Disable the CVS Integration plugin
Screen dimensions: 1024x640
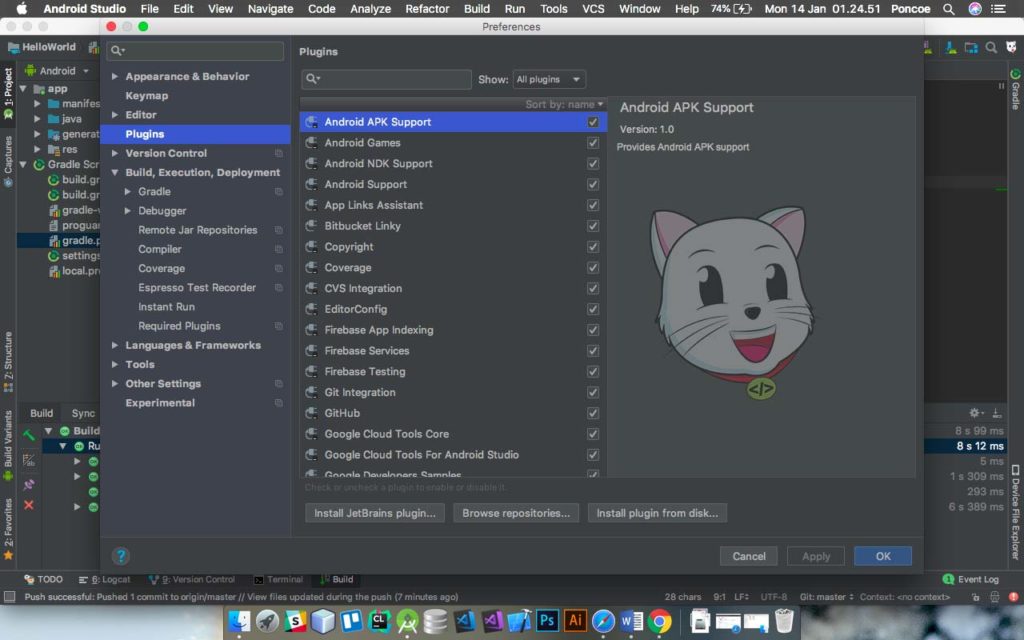point(593,288)
